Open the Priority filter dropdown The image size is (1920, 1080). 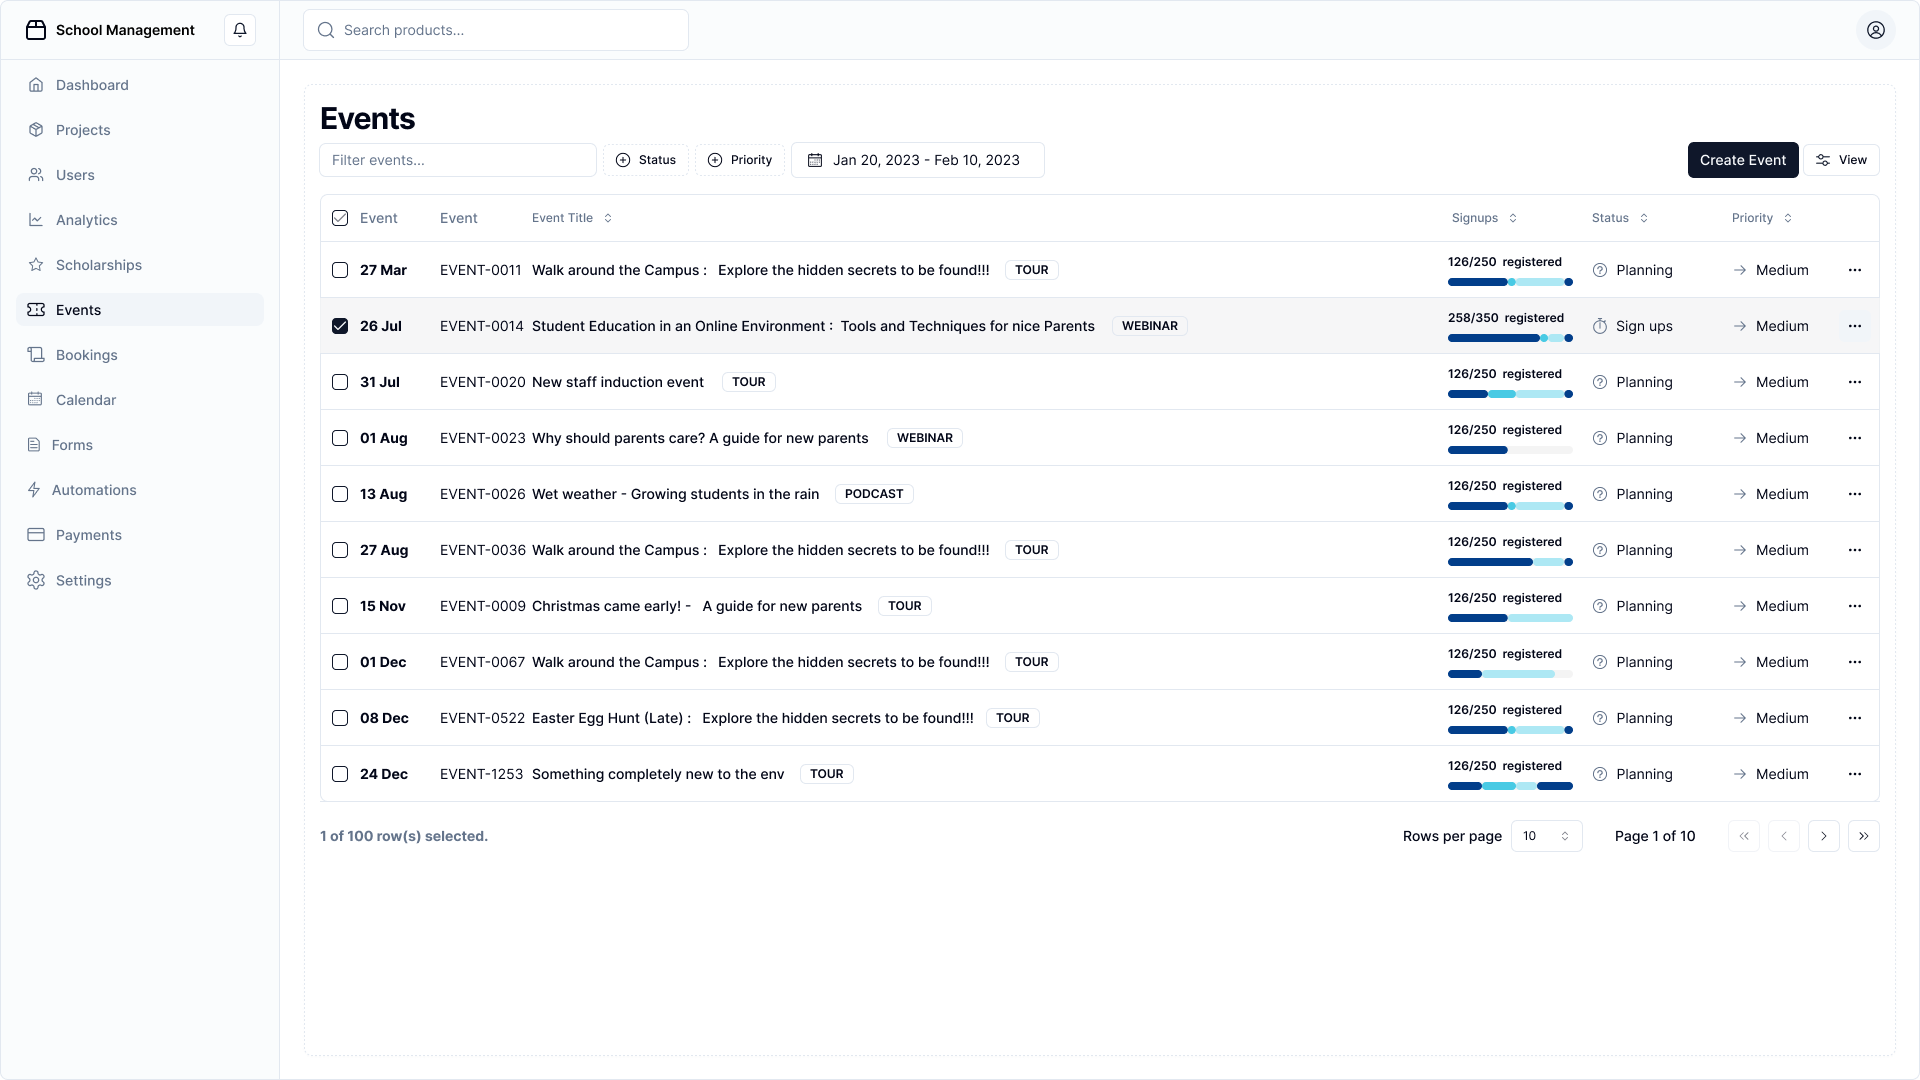click(740, 159)
